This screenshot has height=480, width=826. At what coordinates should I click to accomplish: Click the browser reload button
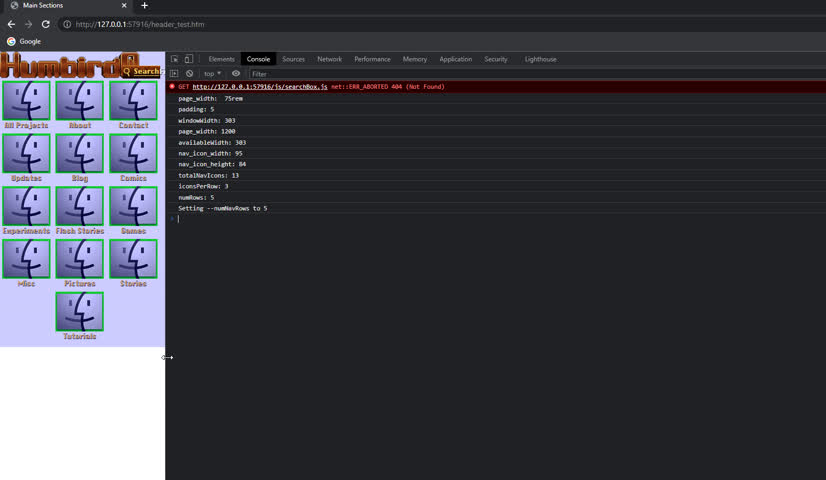click(45, 24)
